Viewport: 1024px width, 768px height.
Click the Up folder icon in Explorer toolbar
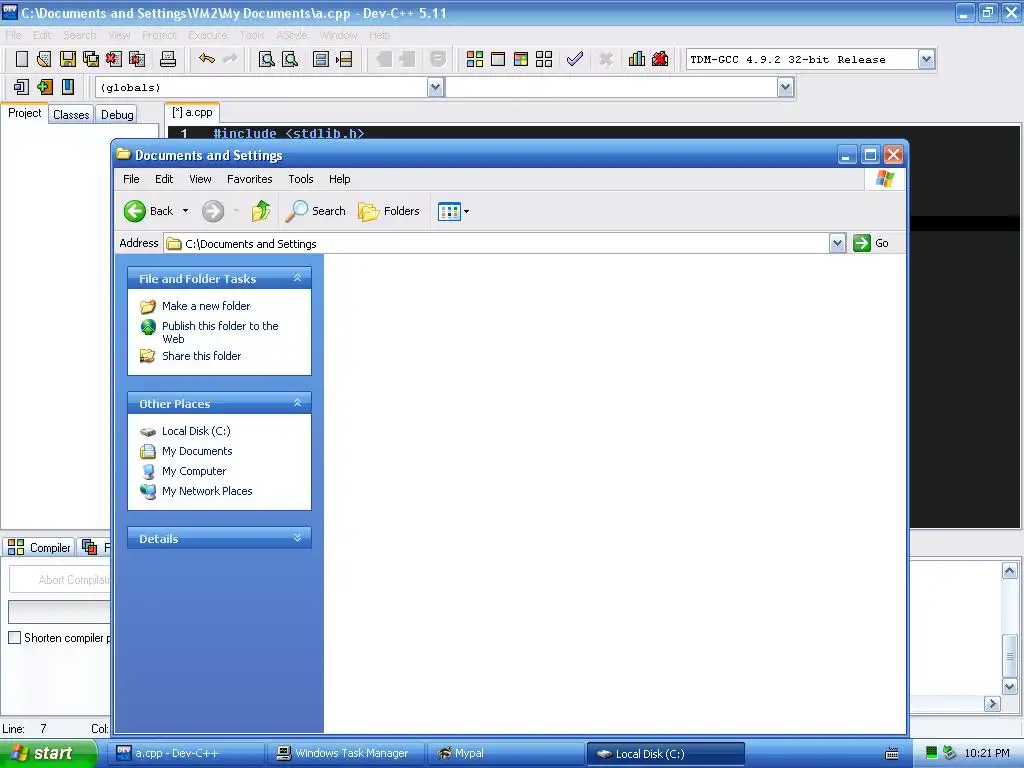261,211
